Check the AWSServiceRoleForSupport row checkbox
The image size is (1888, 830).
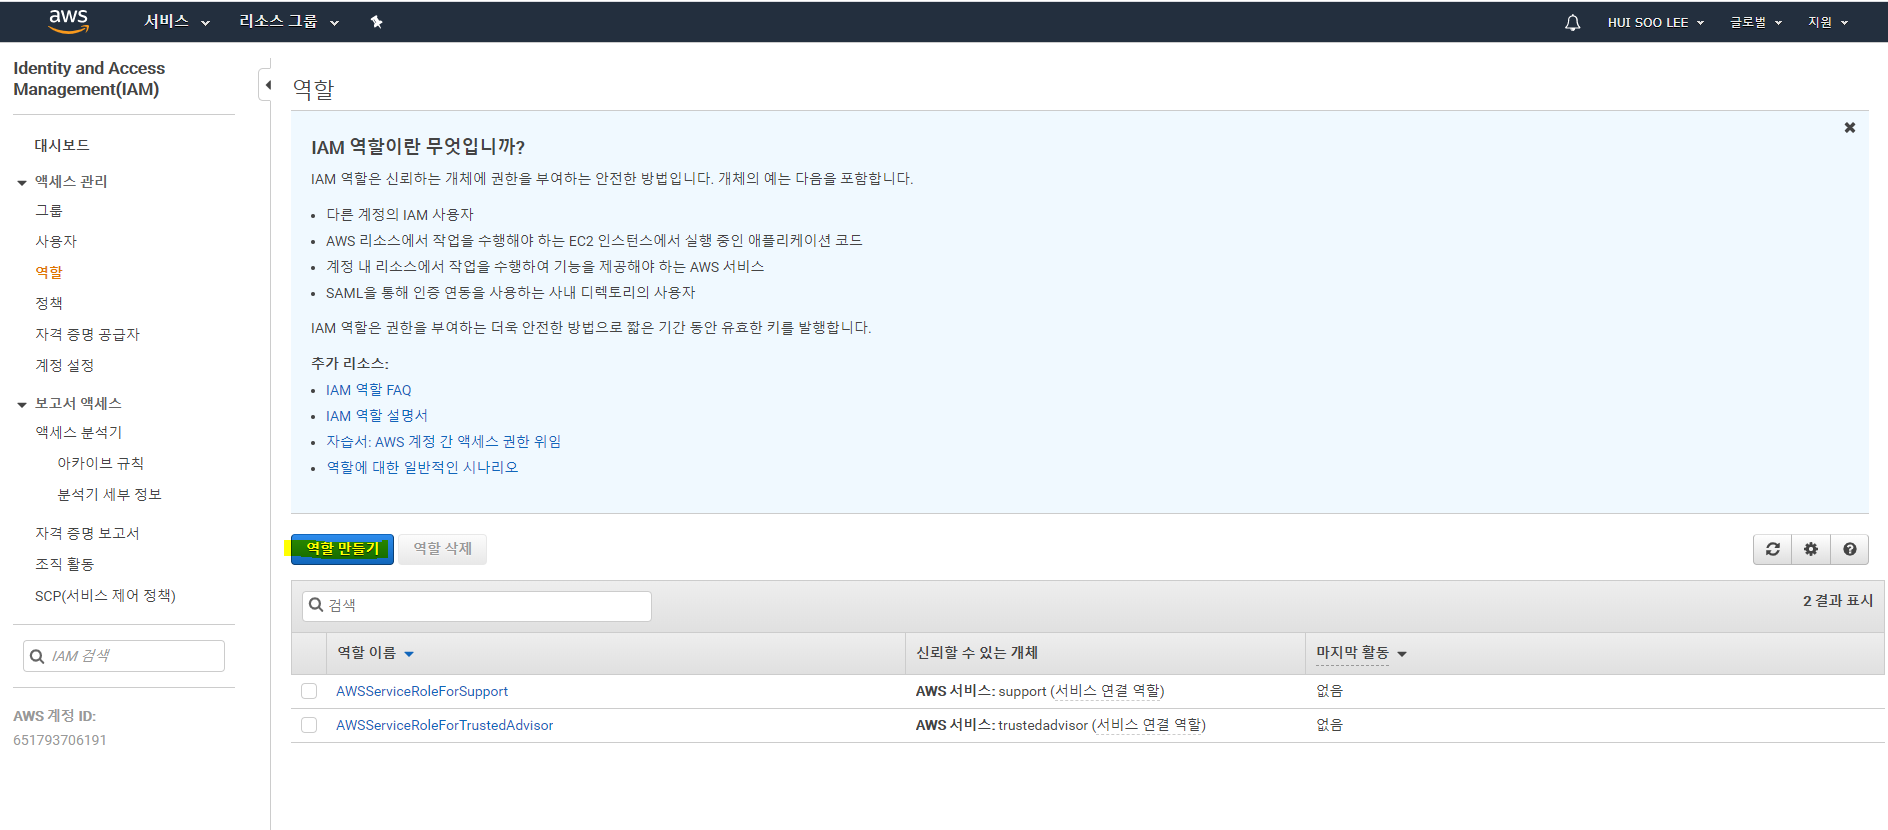click(309, 691)
